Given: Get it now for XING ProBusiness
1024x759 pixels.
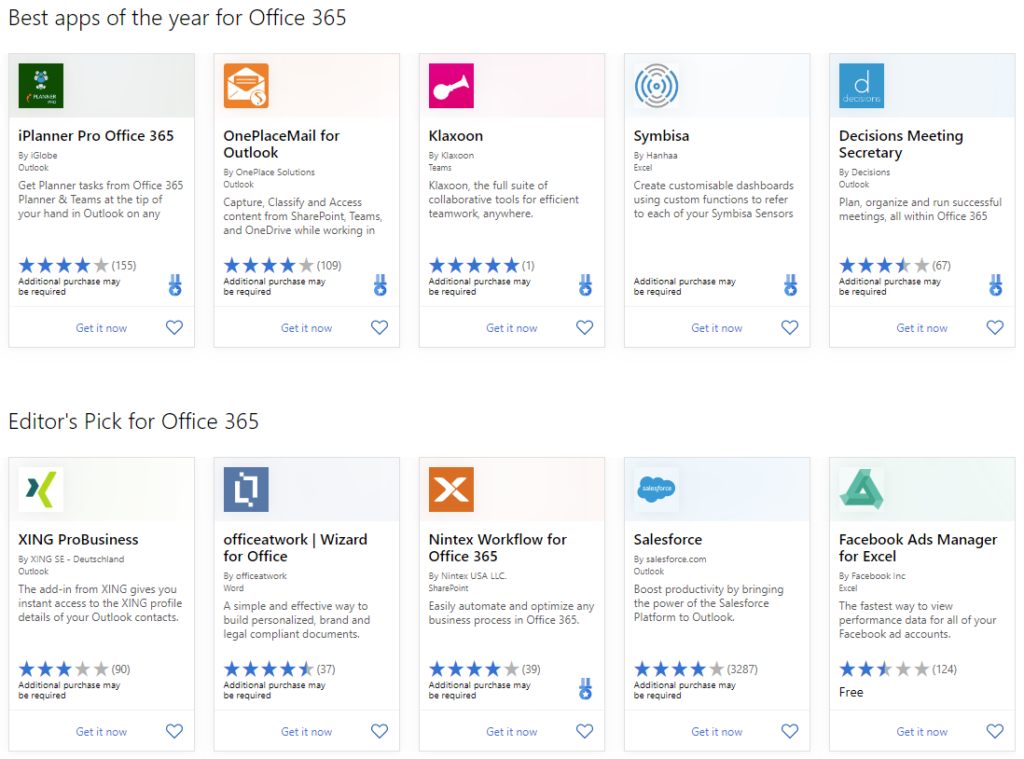Looking at the screenshot, I should click(x=101, y=732).
